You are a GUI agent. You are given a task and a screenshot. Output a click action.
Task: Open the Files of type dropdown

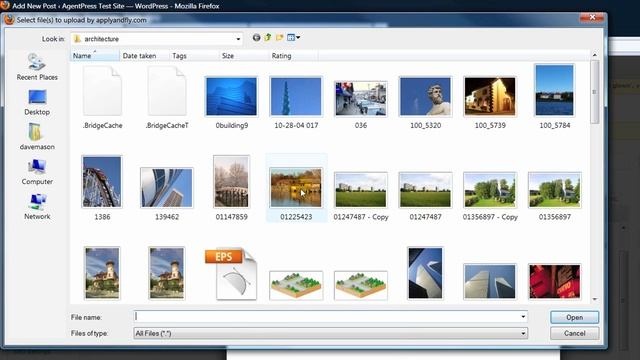[x=330, y=333]
